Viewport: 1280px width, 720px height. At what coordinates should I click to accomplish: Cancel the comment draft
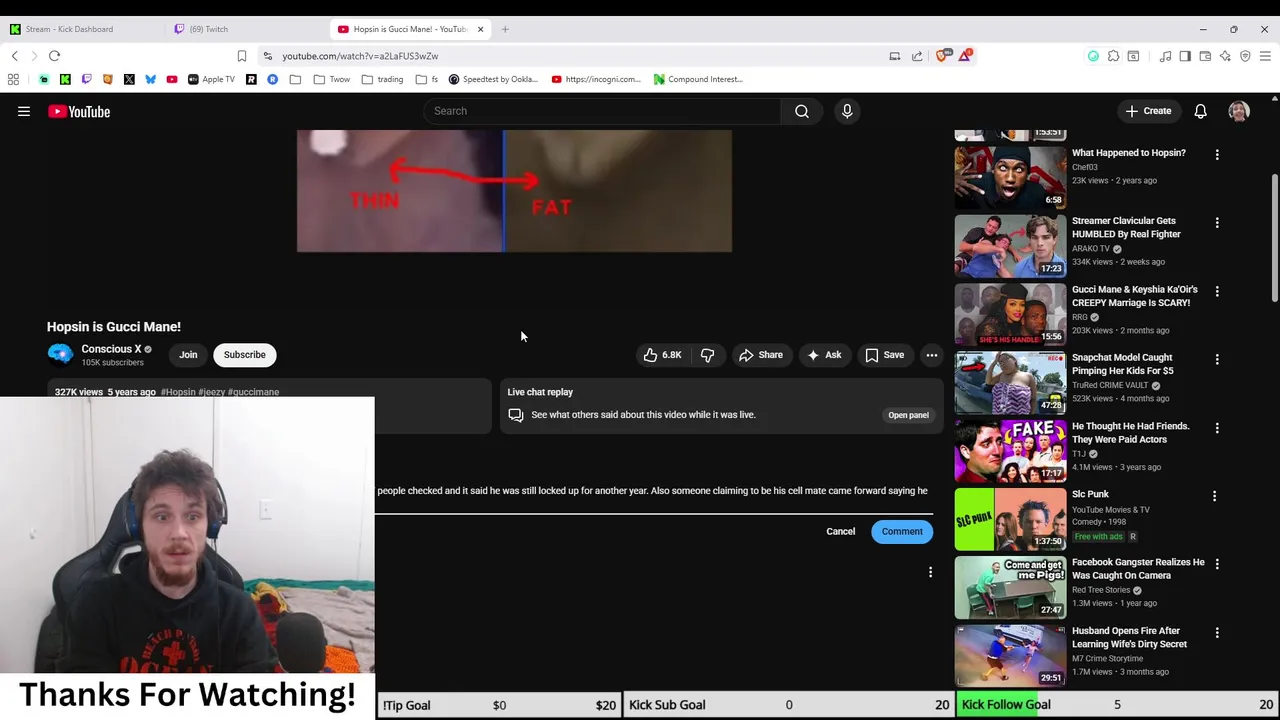841,532
